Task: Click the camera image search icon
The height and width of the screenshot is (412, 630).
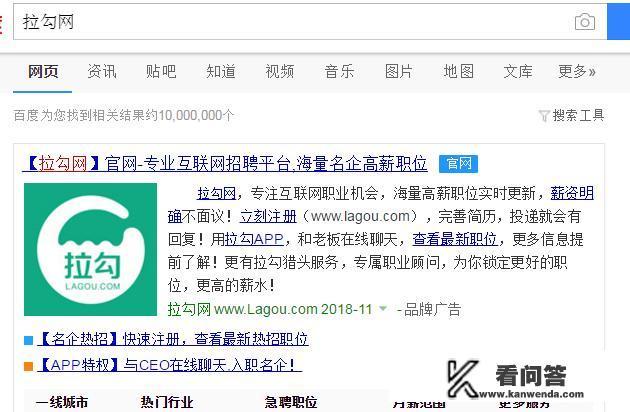Action: pyautogui.click(x=585, y=22)
